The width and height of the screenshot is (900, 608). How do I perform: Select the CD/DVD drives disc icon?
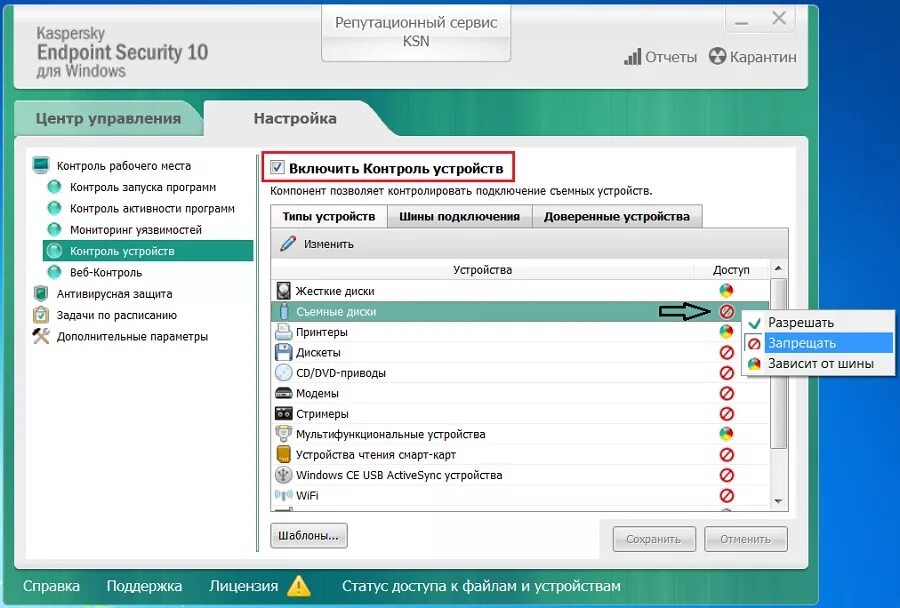(283, 373)
